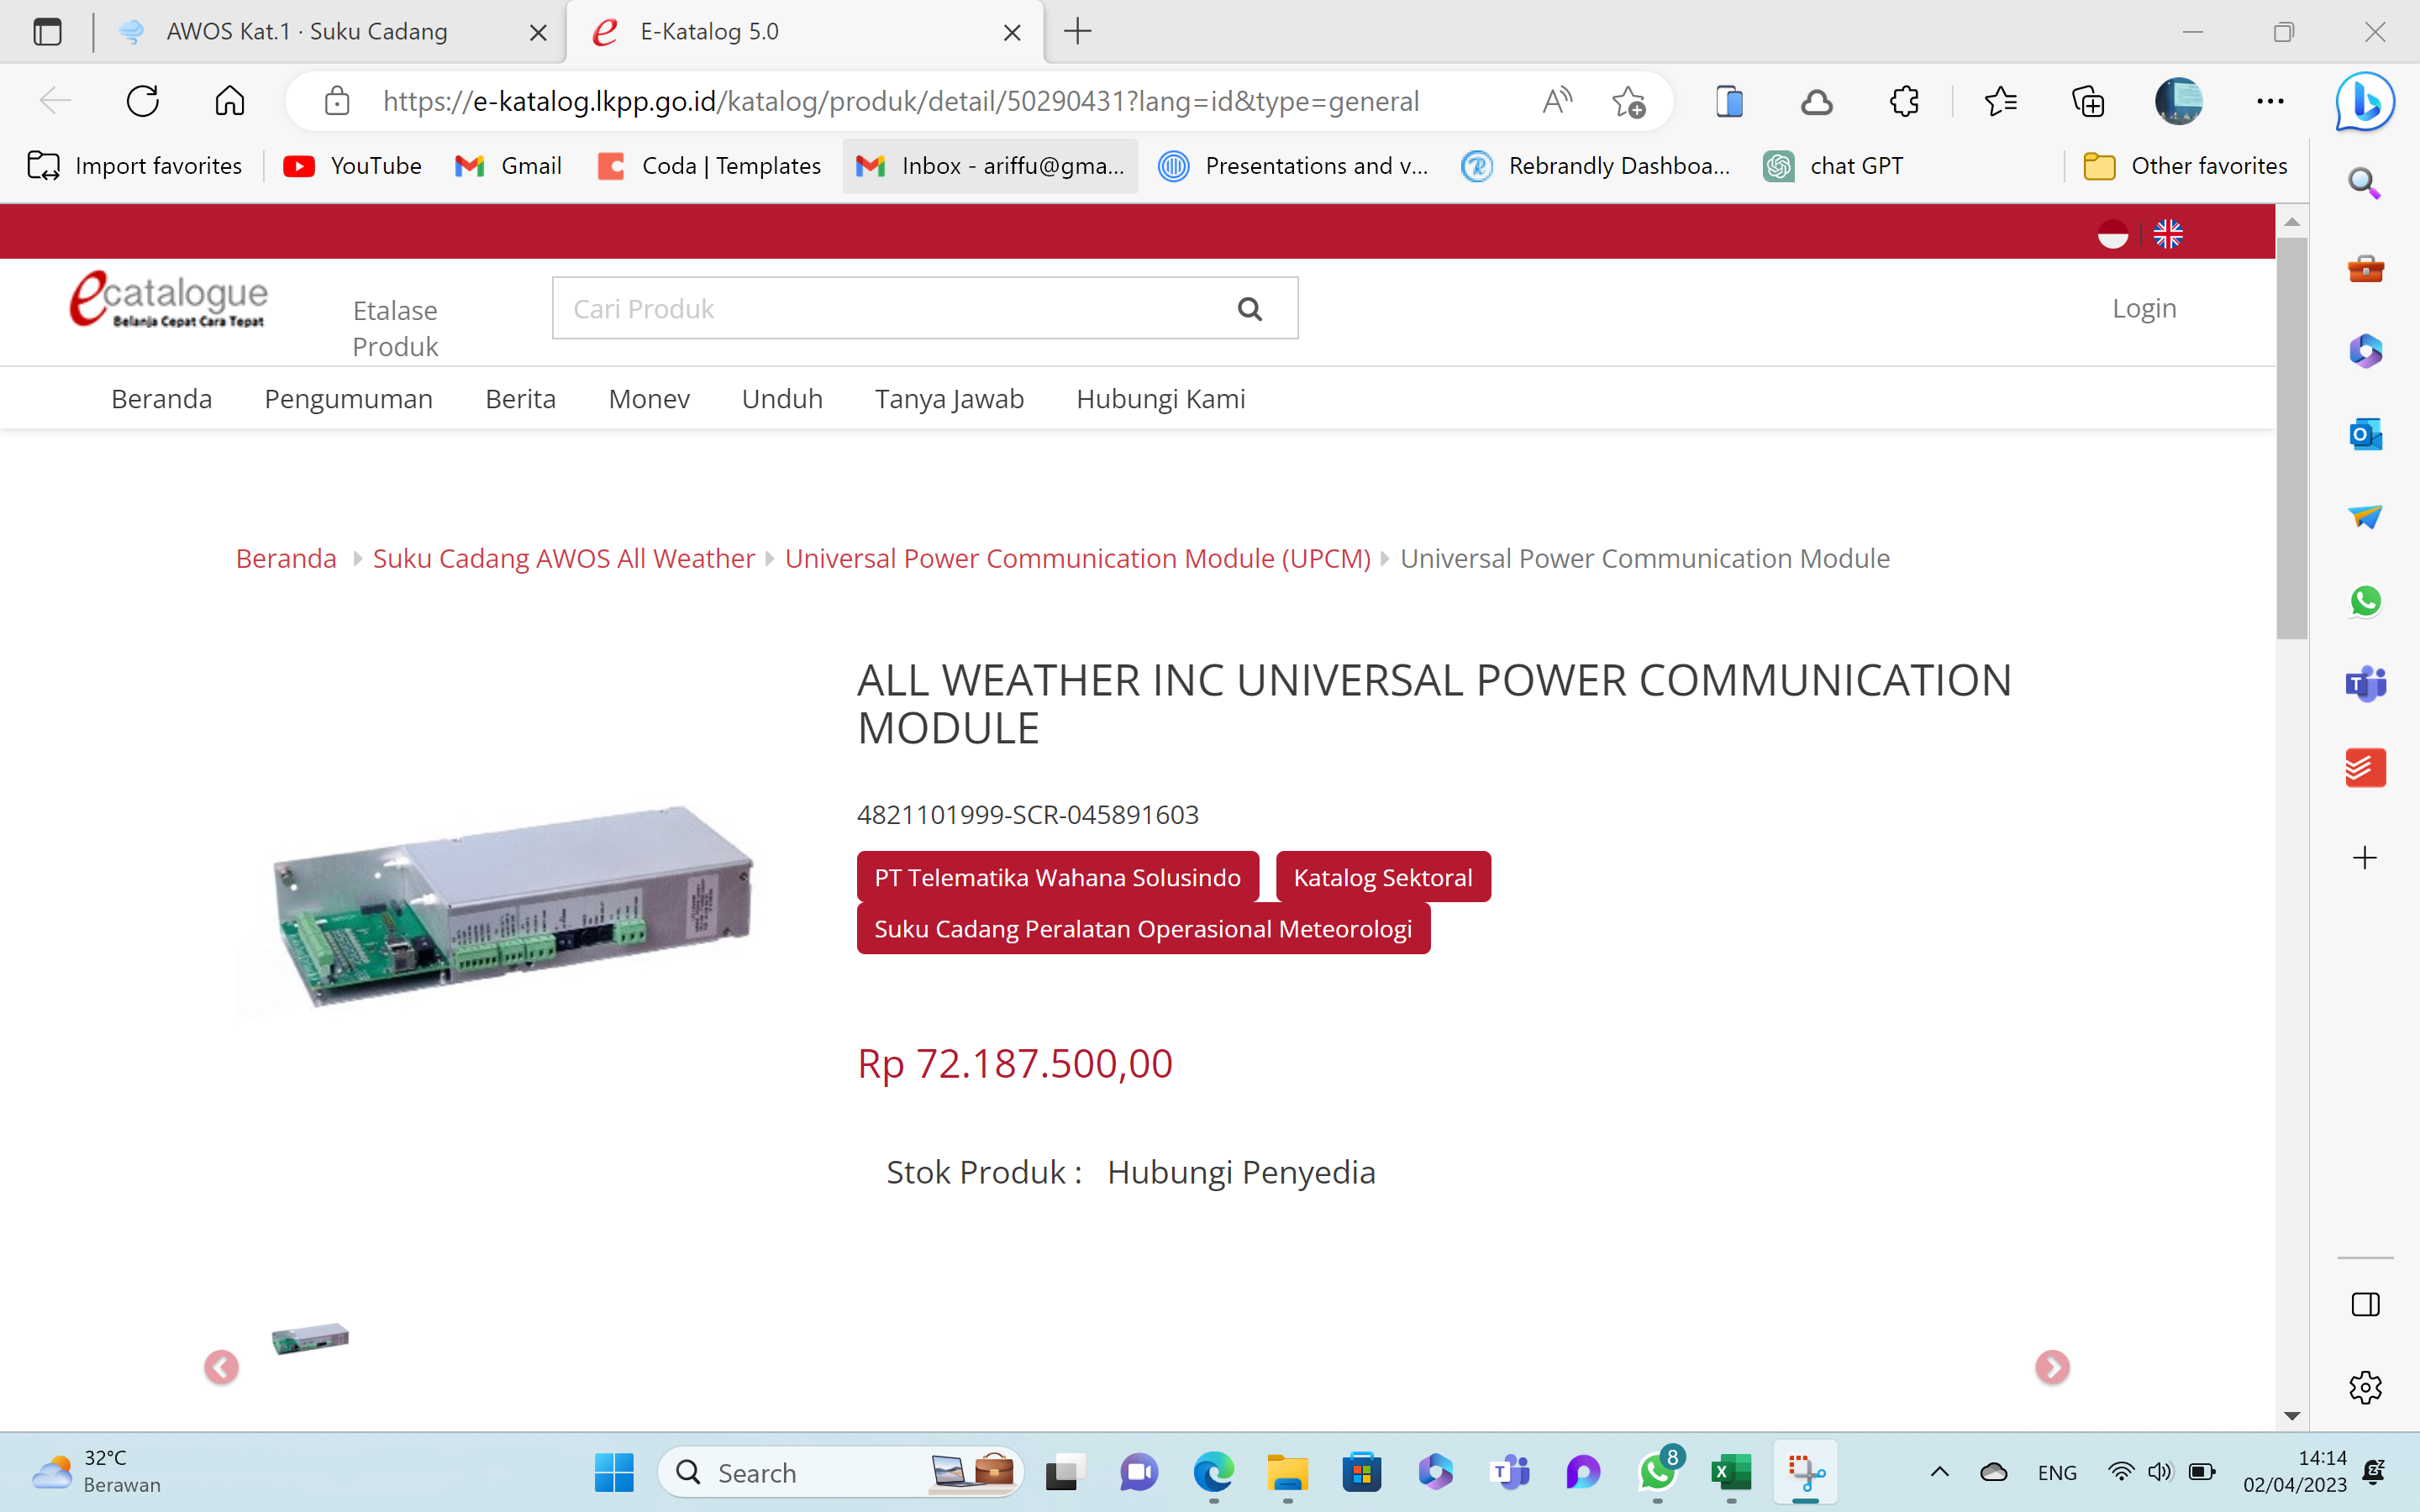
Task: Click the search magnifier icon in Cari Produk
Action: coord(1249,309)
